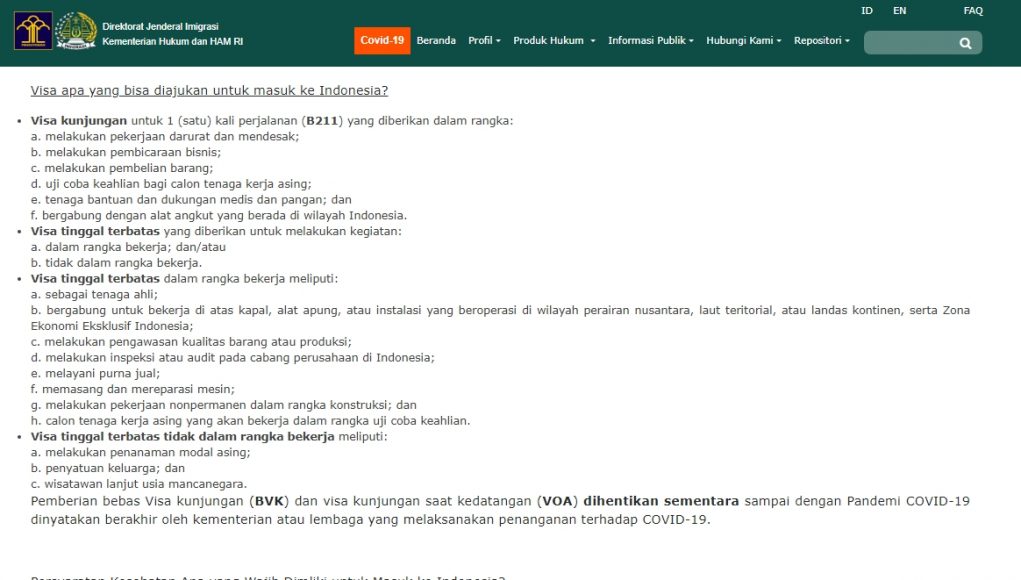Expand the Informasi Publik menu

pos(652,41)
